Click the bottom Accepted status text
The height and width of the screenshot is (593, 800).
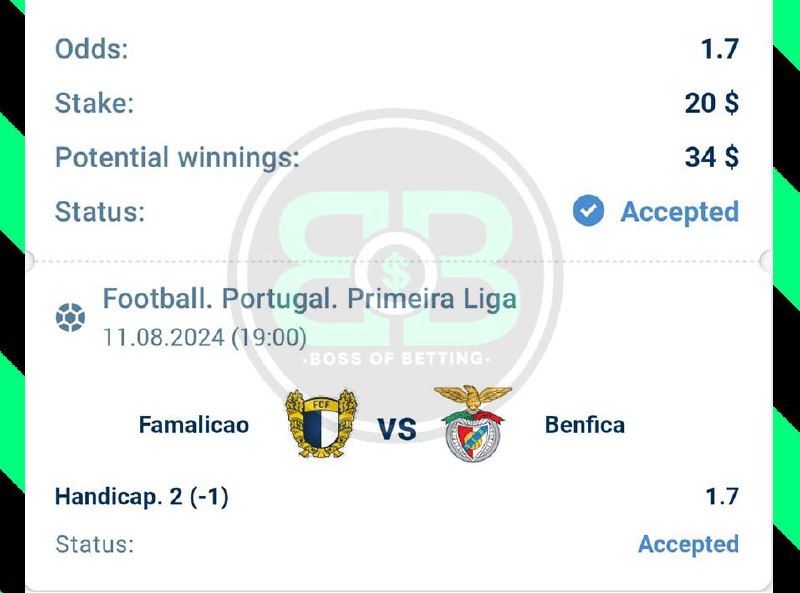coord(688,544)
